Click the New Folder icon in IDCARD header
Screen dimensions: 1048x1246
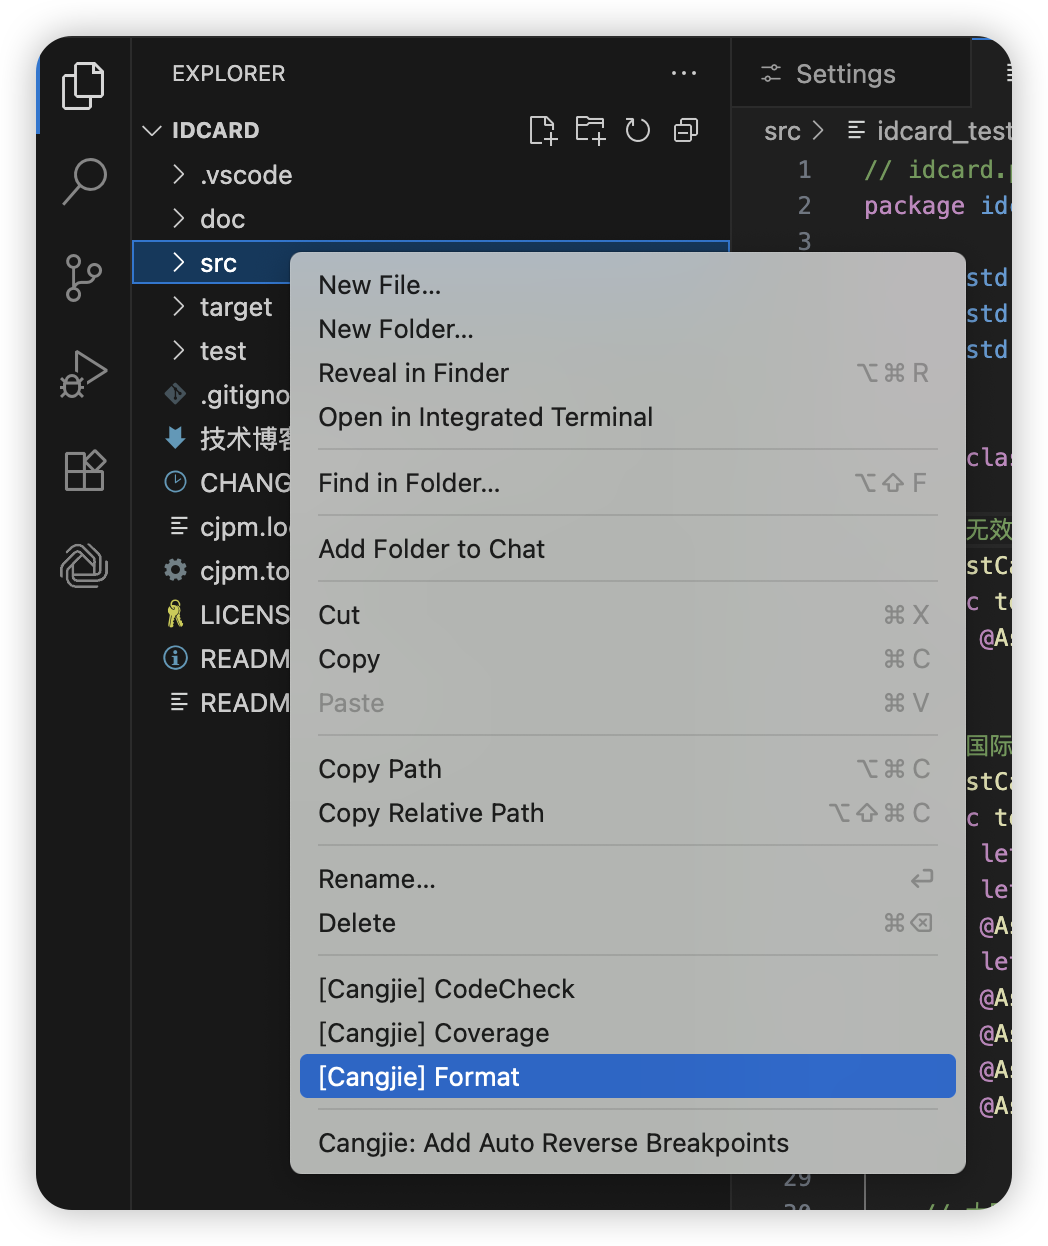point(591,130)
